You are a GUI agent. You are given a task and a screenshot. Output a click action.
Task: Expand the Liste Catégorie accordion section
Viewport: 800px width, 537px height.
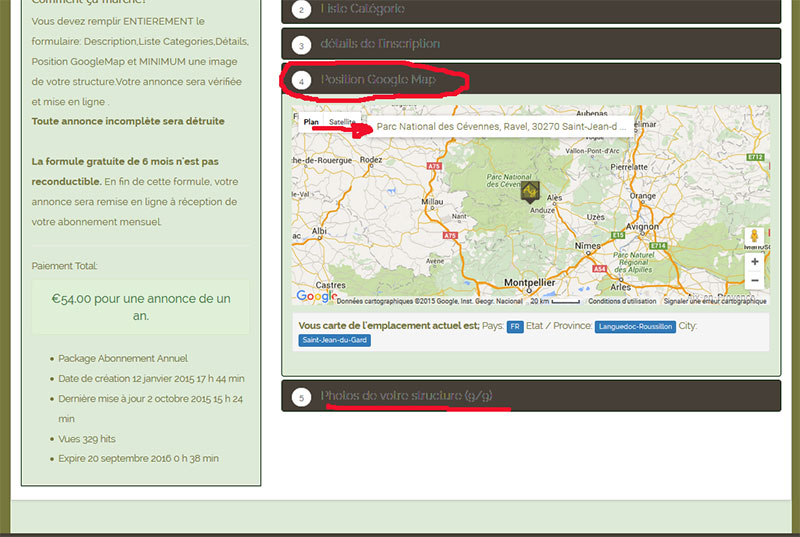click(531, 9)
